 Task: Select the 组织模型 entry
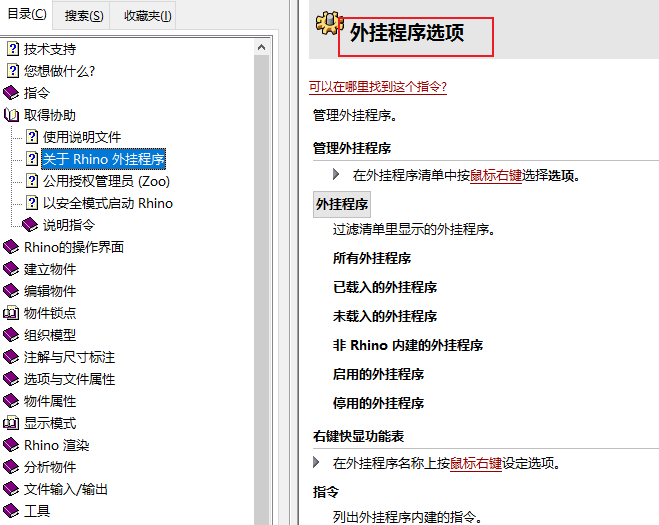[50, 335]
